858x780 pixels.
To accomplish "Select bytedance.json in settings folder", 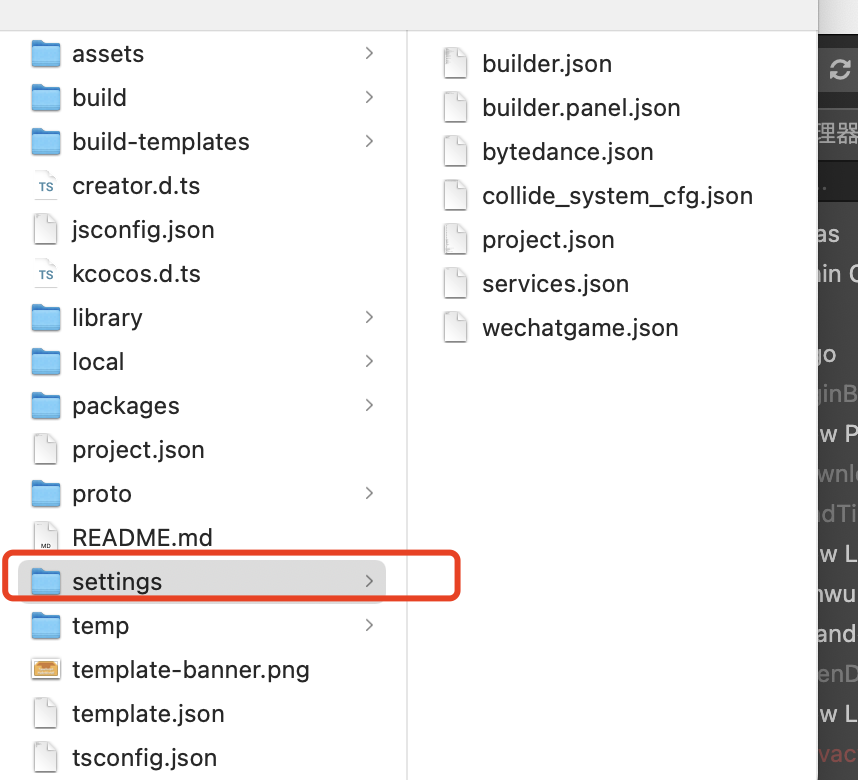I will pyautogui.click(x=567, y=152).
